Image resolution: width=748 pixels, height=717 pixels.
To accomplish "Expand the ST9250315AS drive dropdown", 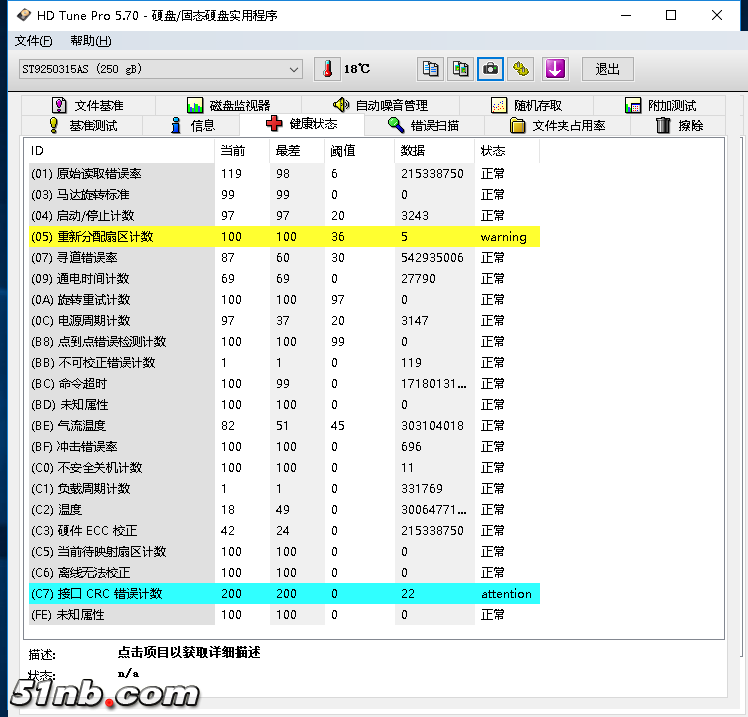I will (293, 69).
